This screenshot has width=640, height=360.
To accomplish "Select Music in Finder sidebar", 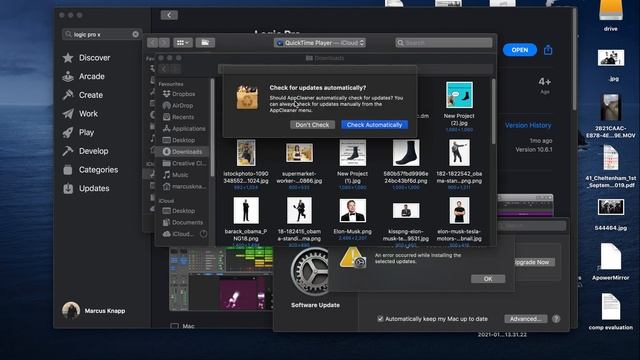I will point(176,175).
